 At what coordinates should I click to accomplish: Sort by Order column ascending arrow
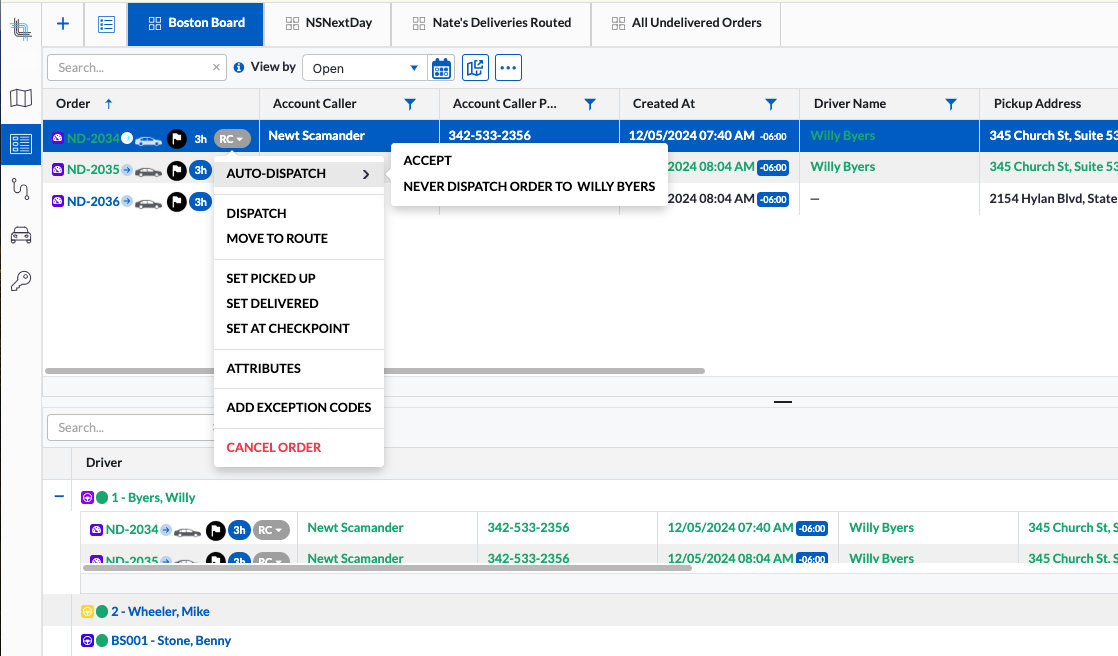point(108,104)
